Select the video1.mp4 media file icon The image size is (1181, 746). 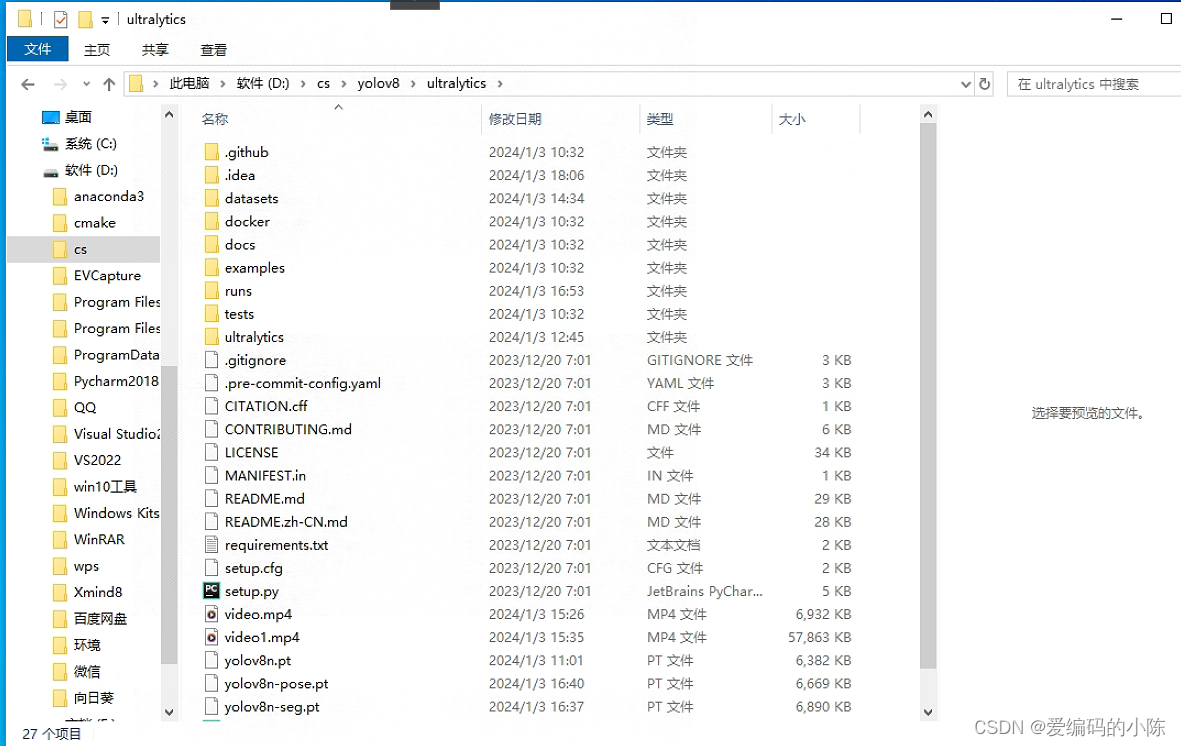[x=212, y=637]
